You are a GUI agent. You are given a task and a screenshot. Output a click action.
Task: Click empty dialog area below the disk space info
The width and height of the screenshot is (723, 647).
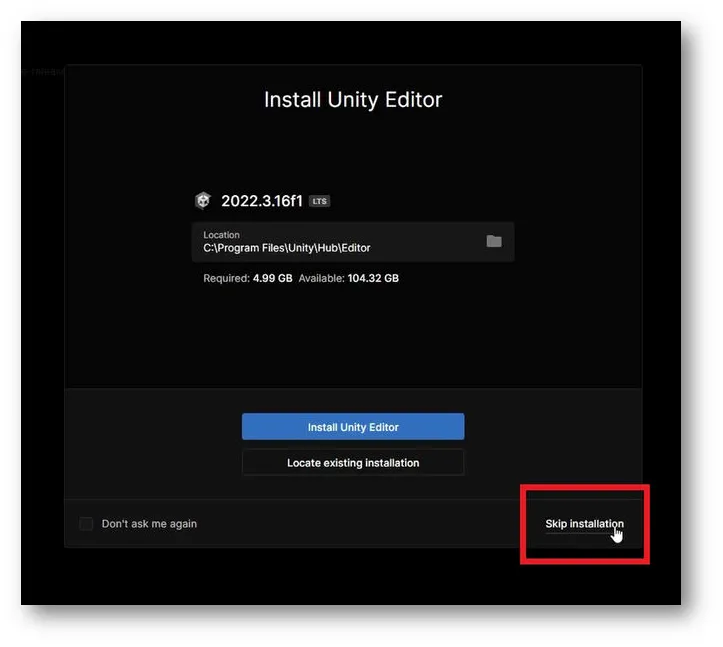pos(353,335)
